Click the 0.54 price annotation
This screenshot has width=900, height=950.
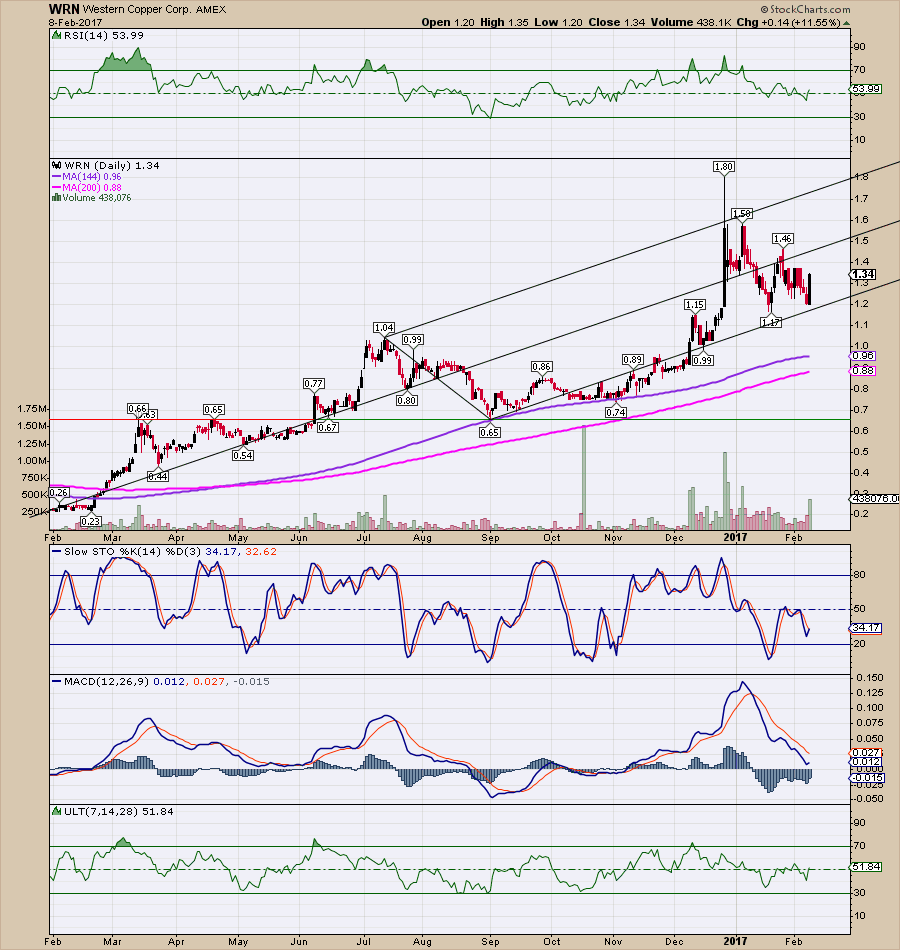point(242,455)
